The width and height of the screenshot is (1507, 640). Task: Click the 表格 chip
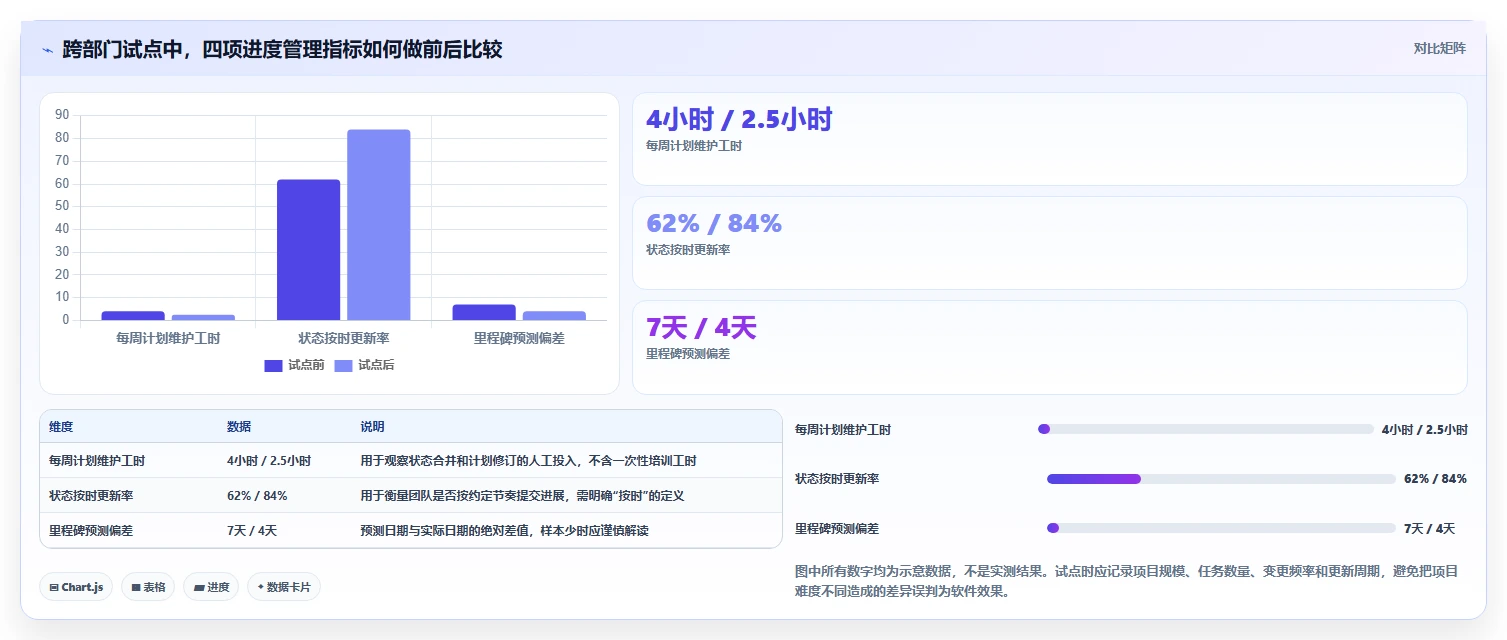148,587
